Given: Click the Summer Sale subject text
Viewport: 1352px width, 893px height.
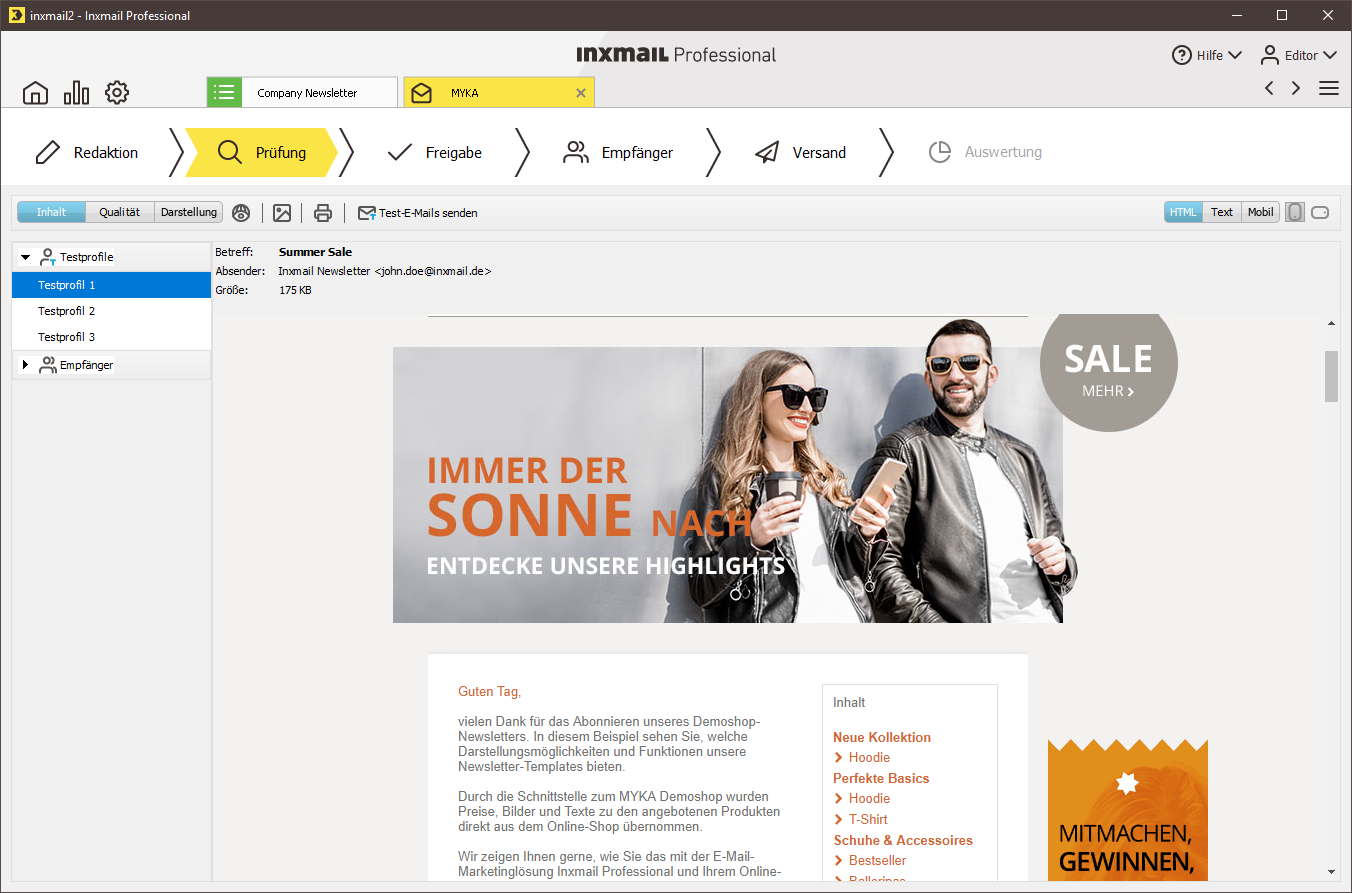Looking at the screenshot, I should [x=315, y=252].
